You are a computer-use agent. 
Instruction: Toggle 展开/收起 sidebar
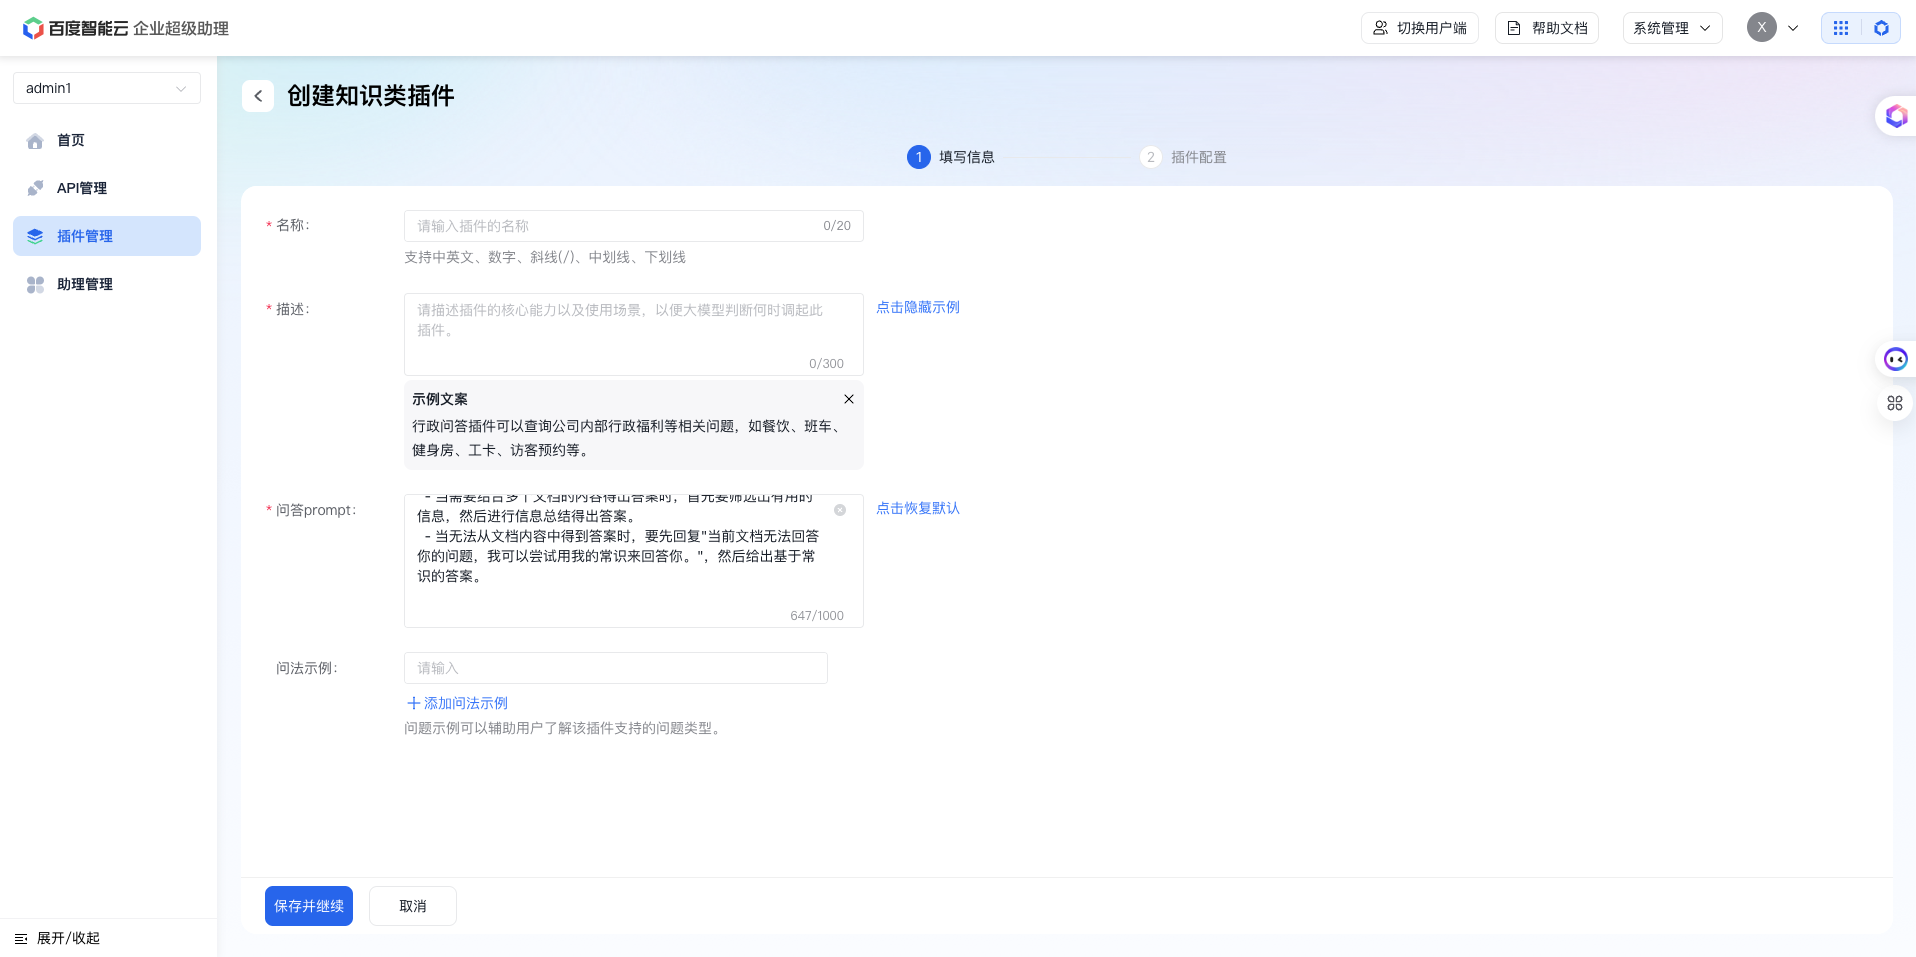coord(58,938)
